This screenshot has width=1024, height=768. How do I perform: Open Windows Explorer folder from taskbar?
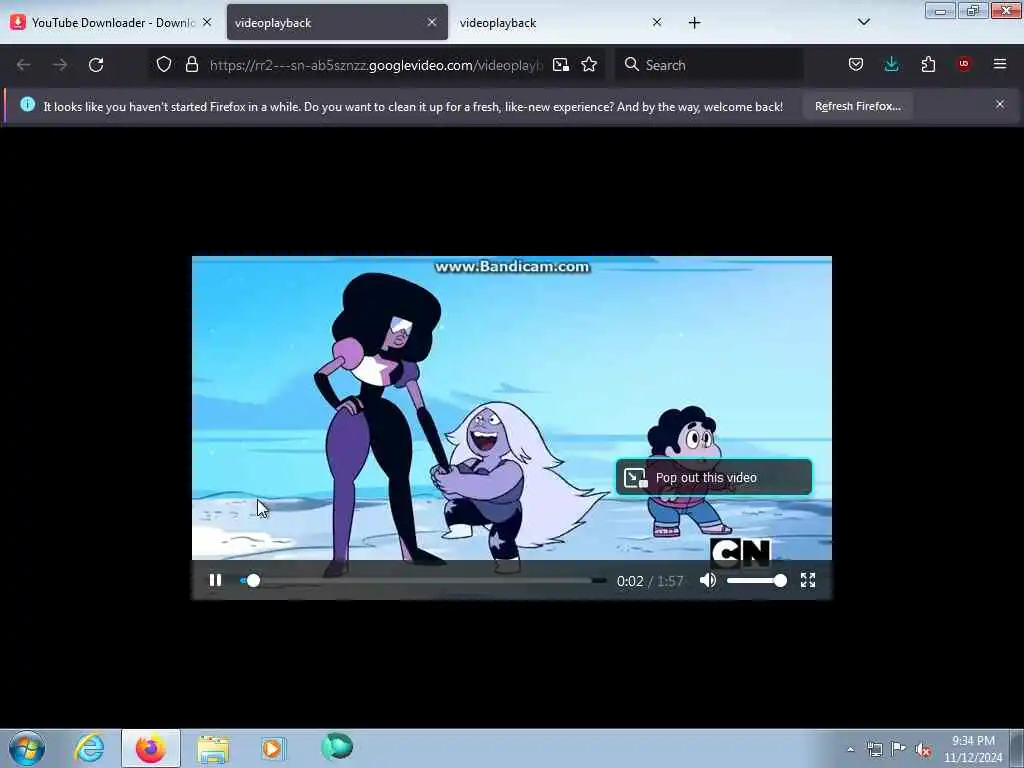click(213, 748)
